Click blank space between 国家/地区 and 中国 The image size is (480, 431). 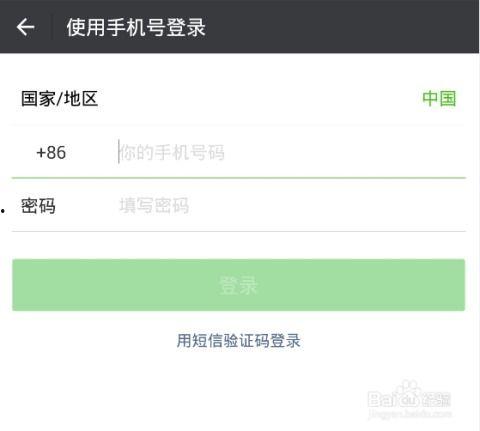[260, 99]
